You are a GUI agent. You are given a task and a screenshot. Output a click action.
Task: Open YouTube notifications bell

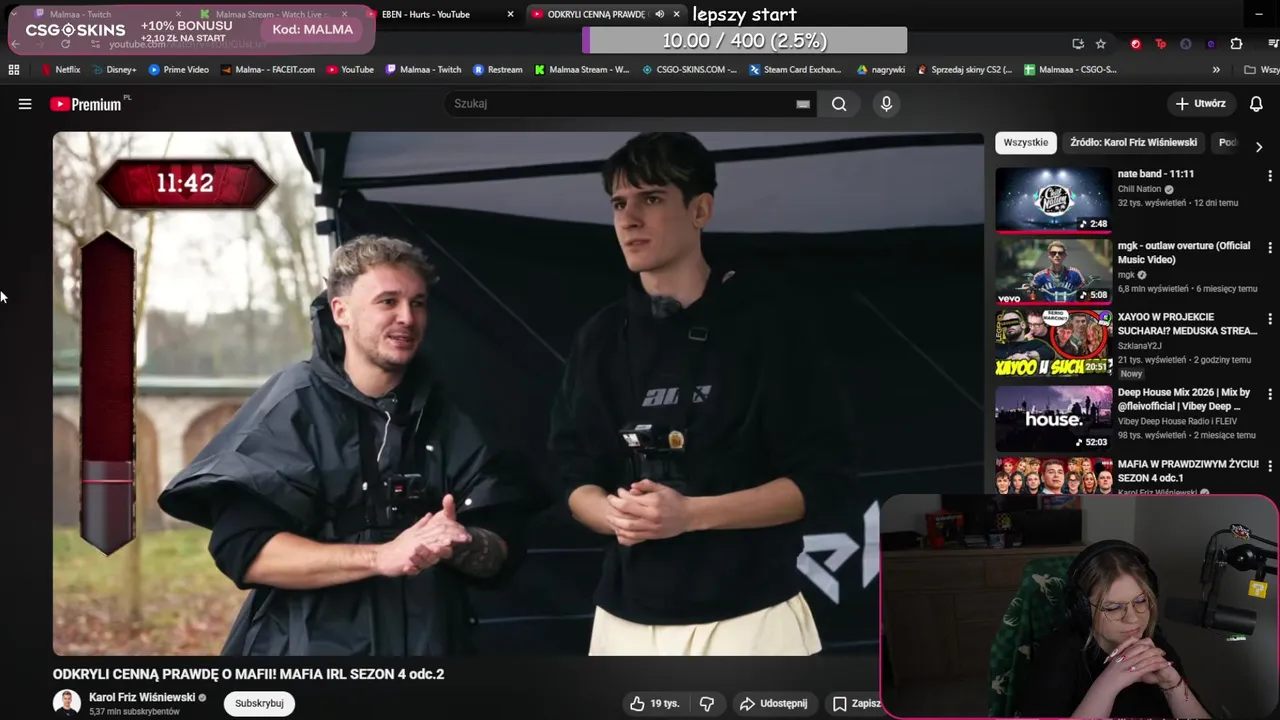tap(1256, 104)
